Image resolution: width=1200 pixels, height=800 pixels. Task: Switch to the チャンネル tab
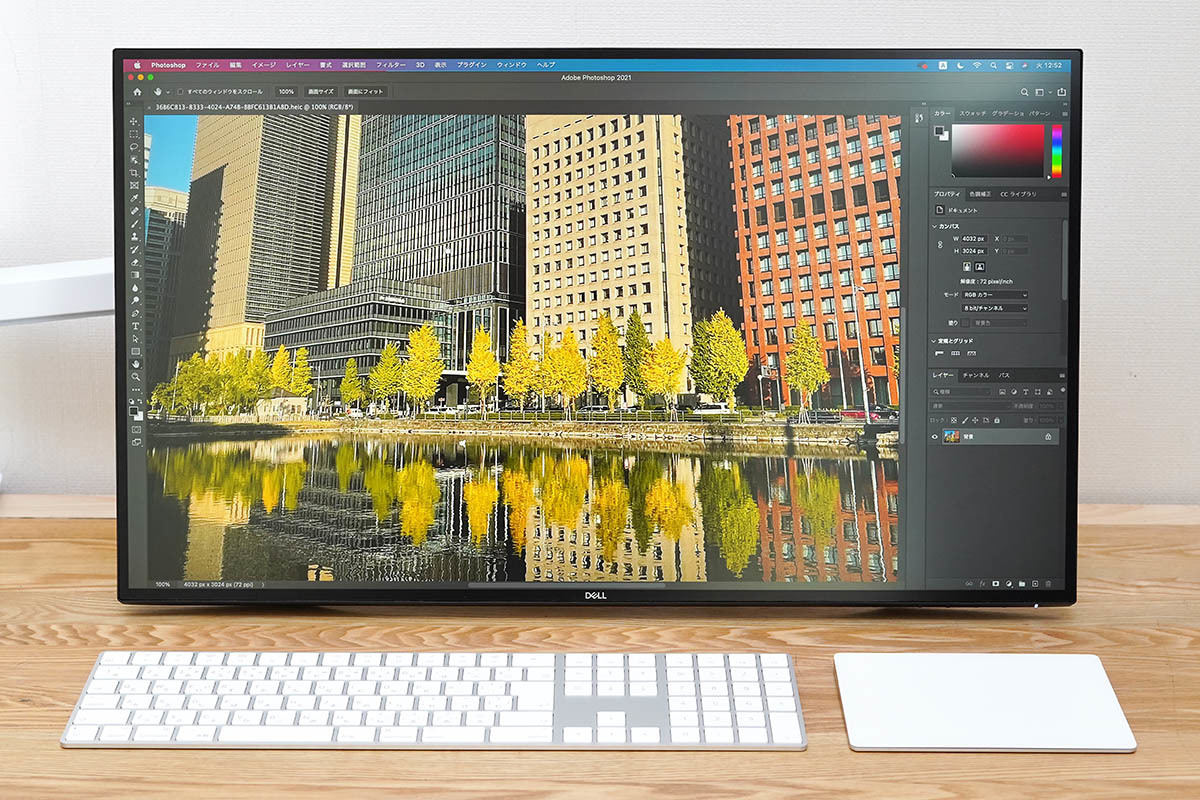click(975, 376)
